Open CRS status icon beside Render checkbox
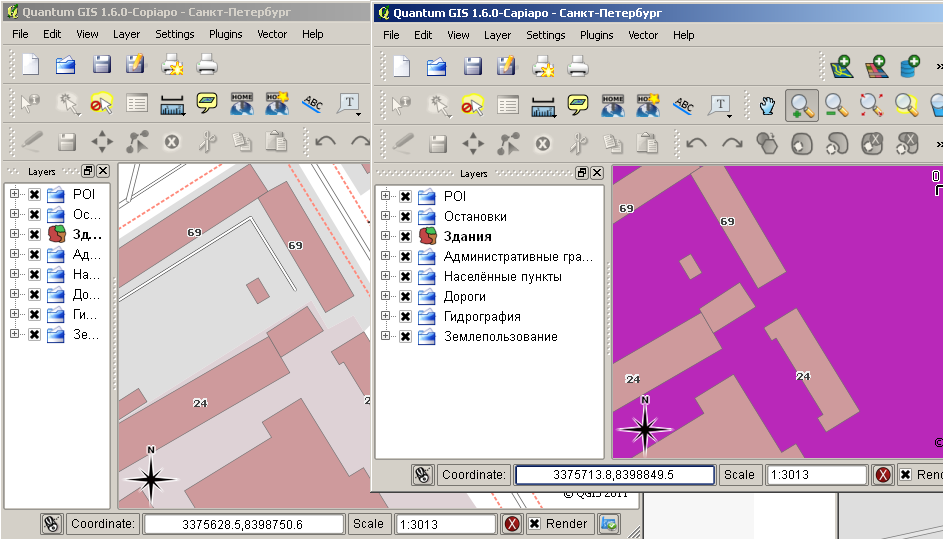The width and height of the screenshot is (943, 539). [609, 523]
